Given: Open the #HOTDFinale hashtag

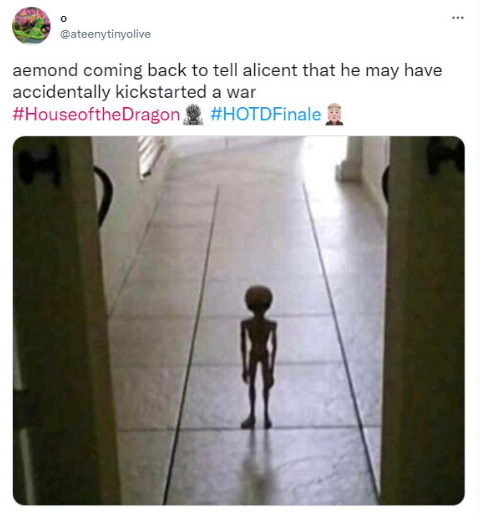Looking at the screenshot, I should coord(265,114).
